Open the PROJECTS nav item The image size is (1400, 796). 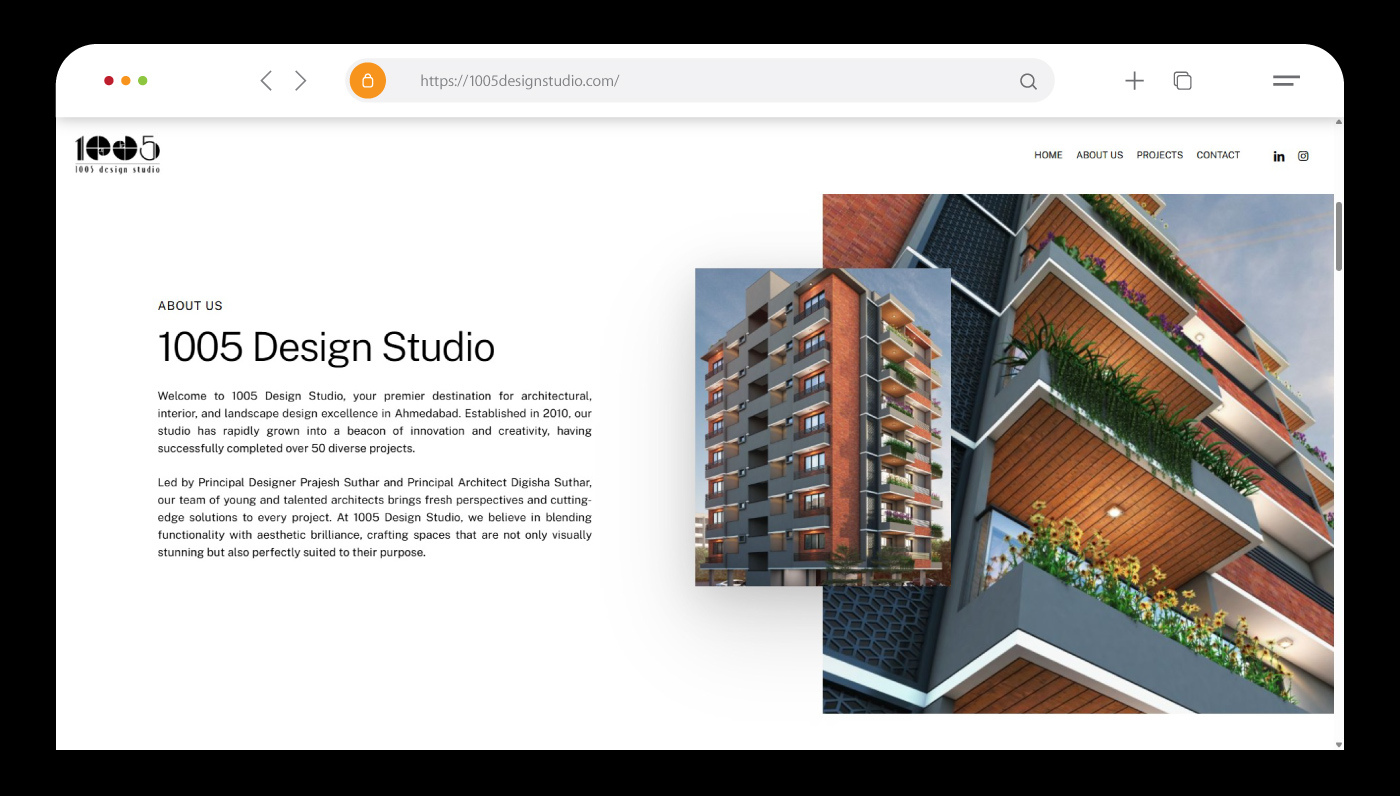coord(1160,155)
